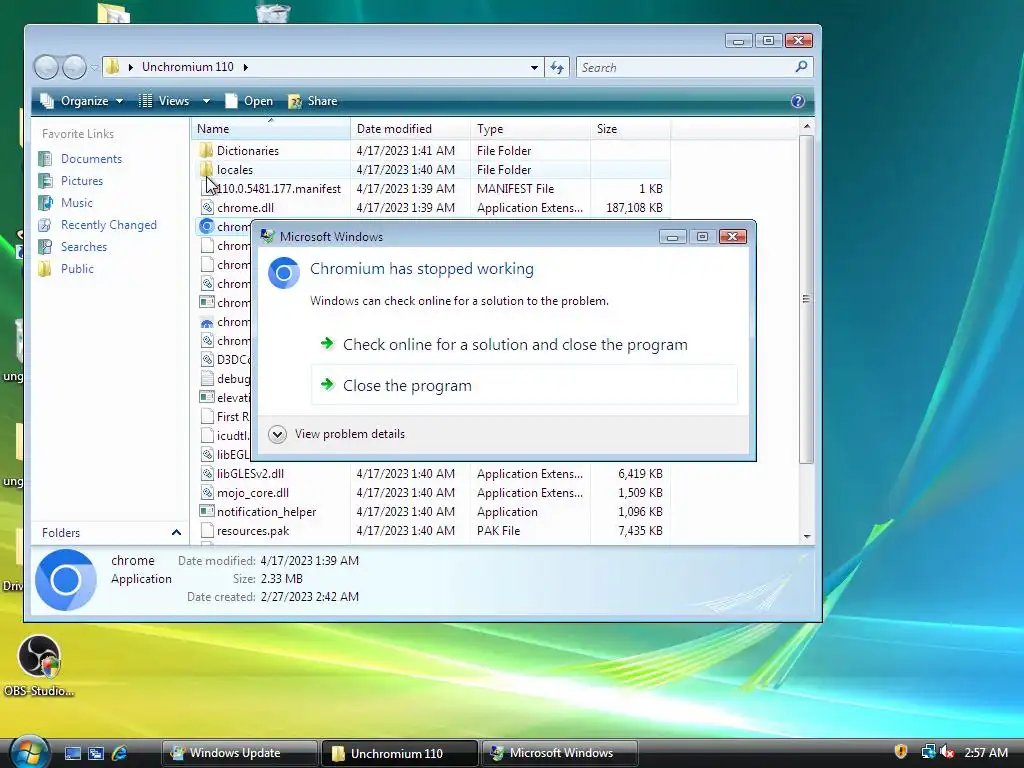Click Open in the Explorer toolbar
The width and height of the screenshot is (1024, 768).
pyautogui.click(x=249, y=101)
